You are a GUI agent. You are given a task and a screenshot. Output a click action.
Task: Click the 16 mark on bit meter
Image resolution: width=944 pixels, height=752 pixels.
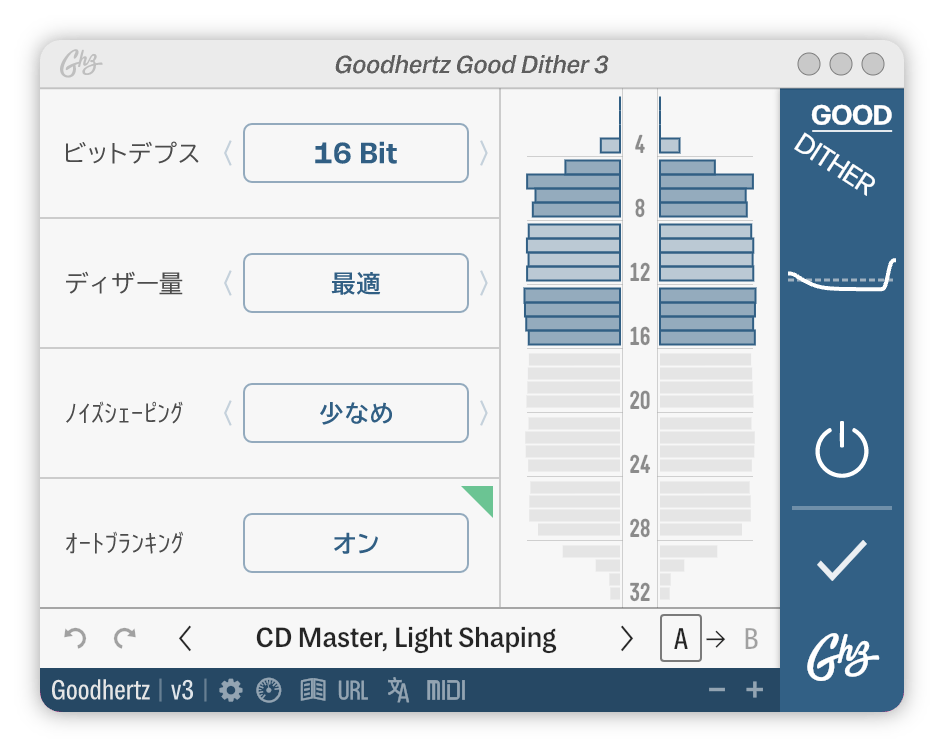[x=640, y=336]
